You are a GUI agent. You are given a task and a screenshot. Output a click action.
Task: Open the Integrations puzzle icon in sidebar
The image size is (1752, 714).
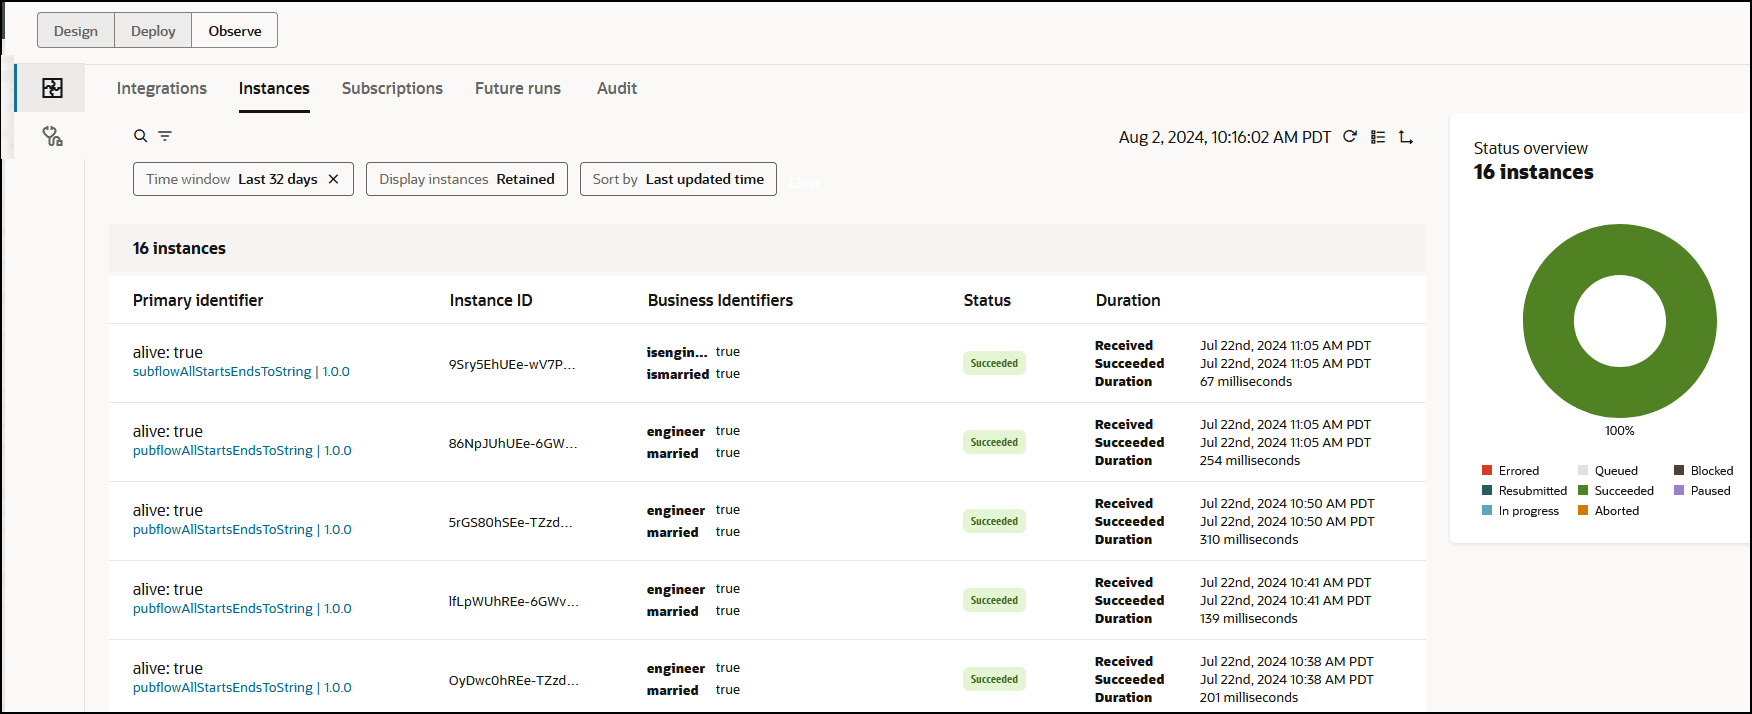pyautogui.click(x=52, y=88)
